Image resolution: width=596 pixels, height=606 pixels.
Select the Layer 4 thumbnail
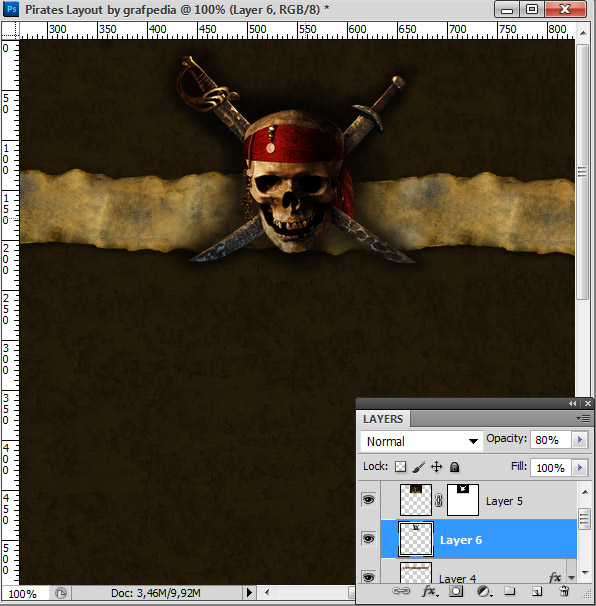[x=416, y=573]
